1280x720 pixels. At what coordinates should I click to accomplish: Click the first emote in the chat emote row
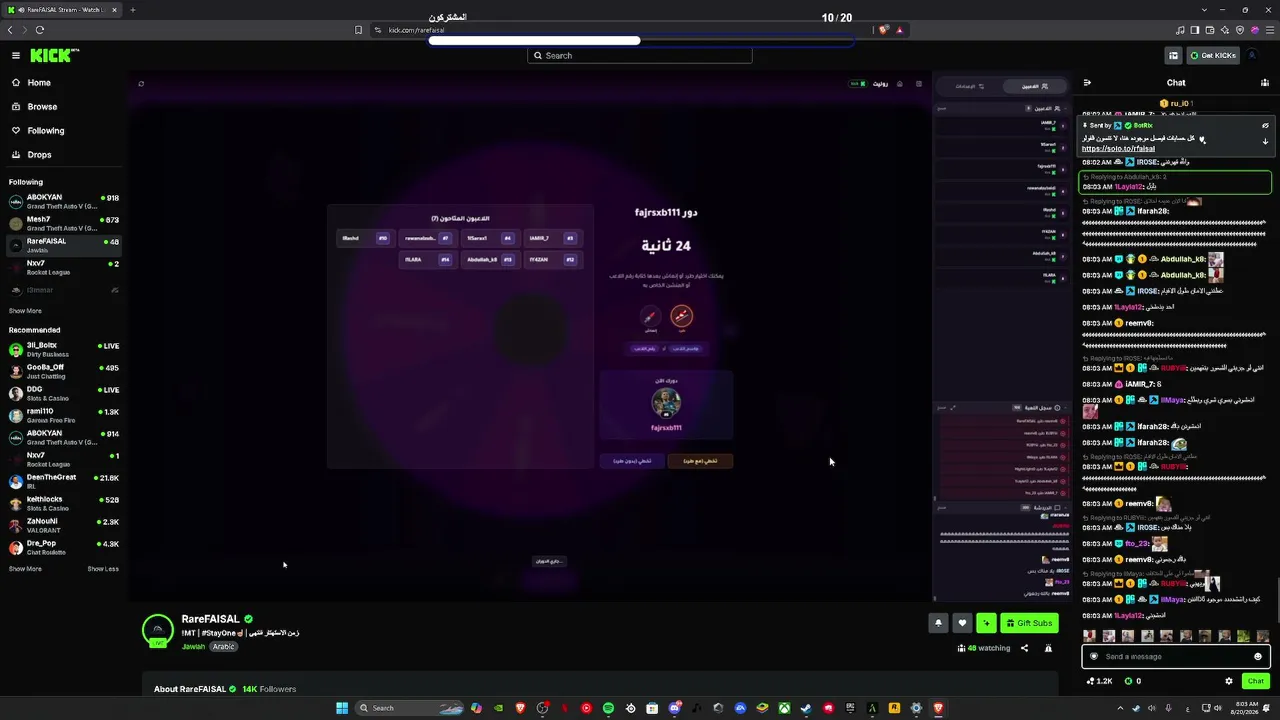1090,637
